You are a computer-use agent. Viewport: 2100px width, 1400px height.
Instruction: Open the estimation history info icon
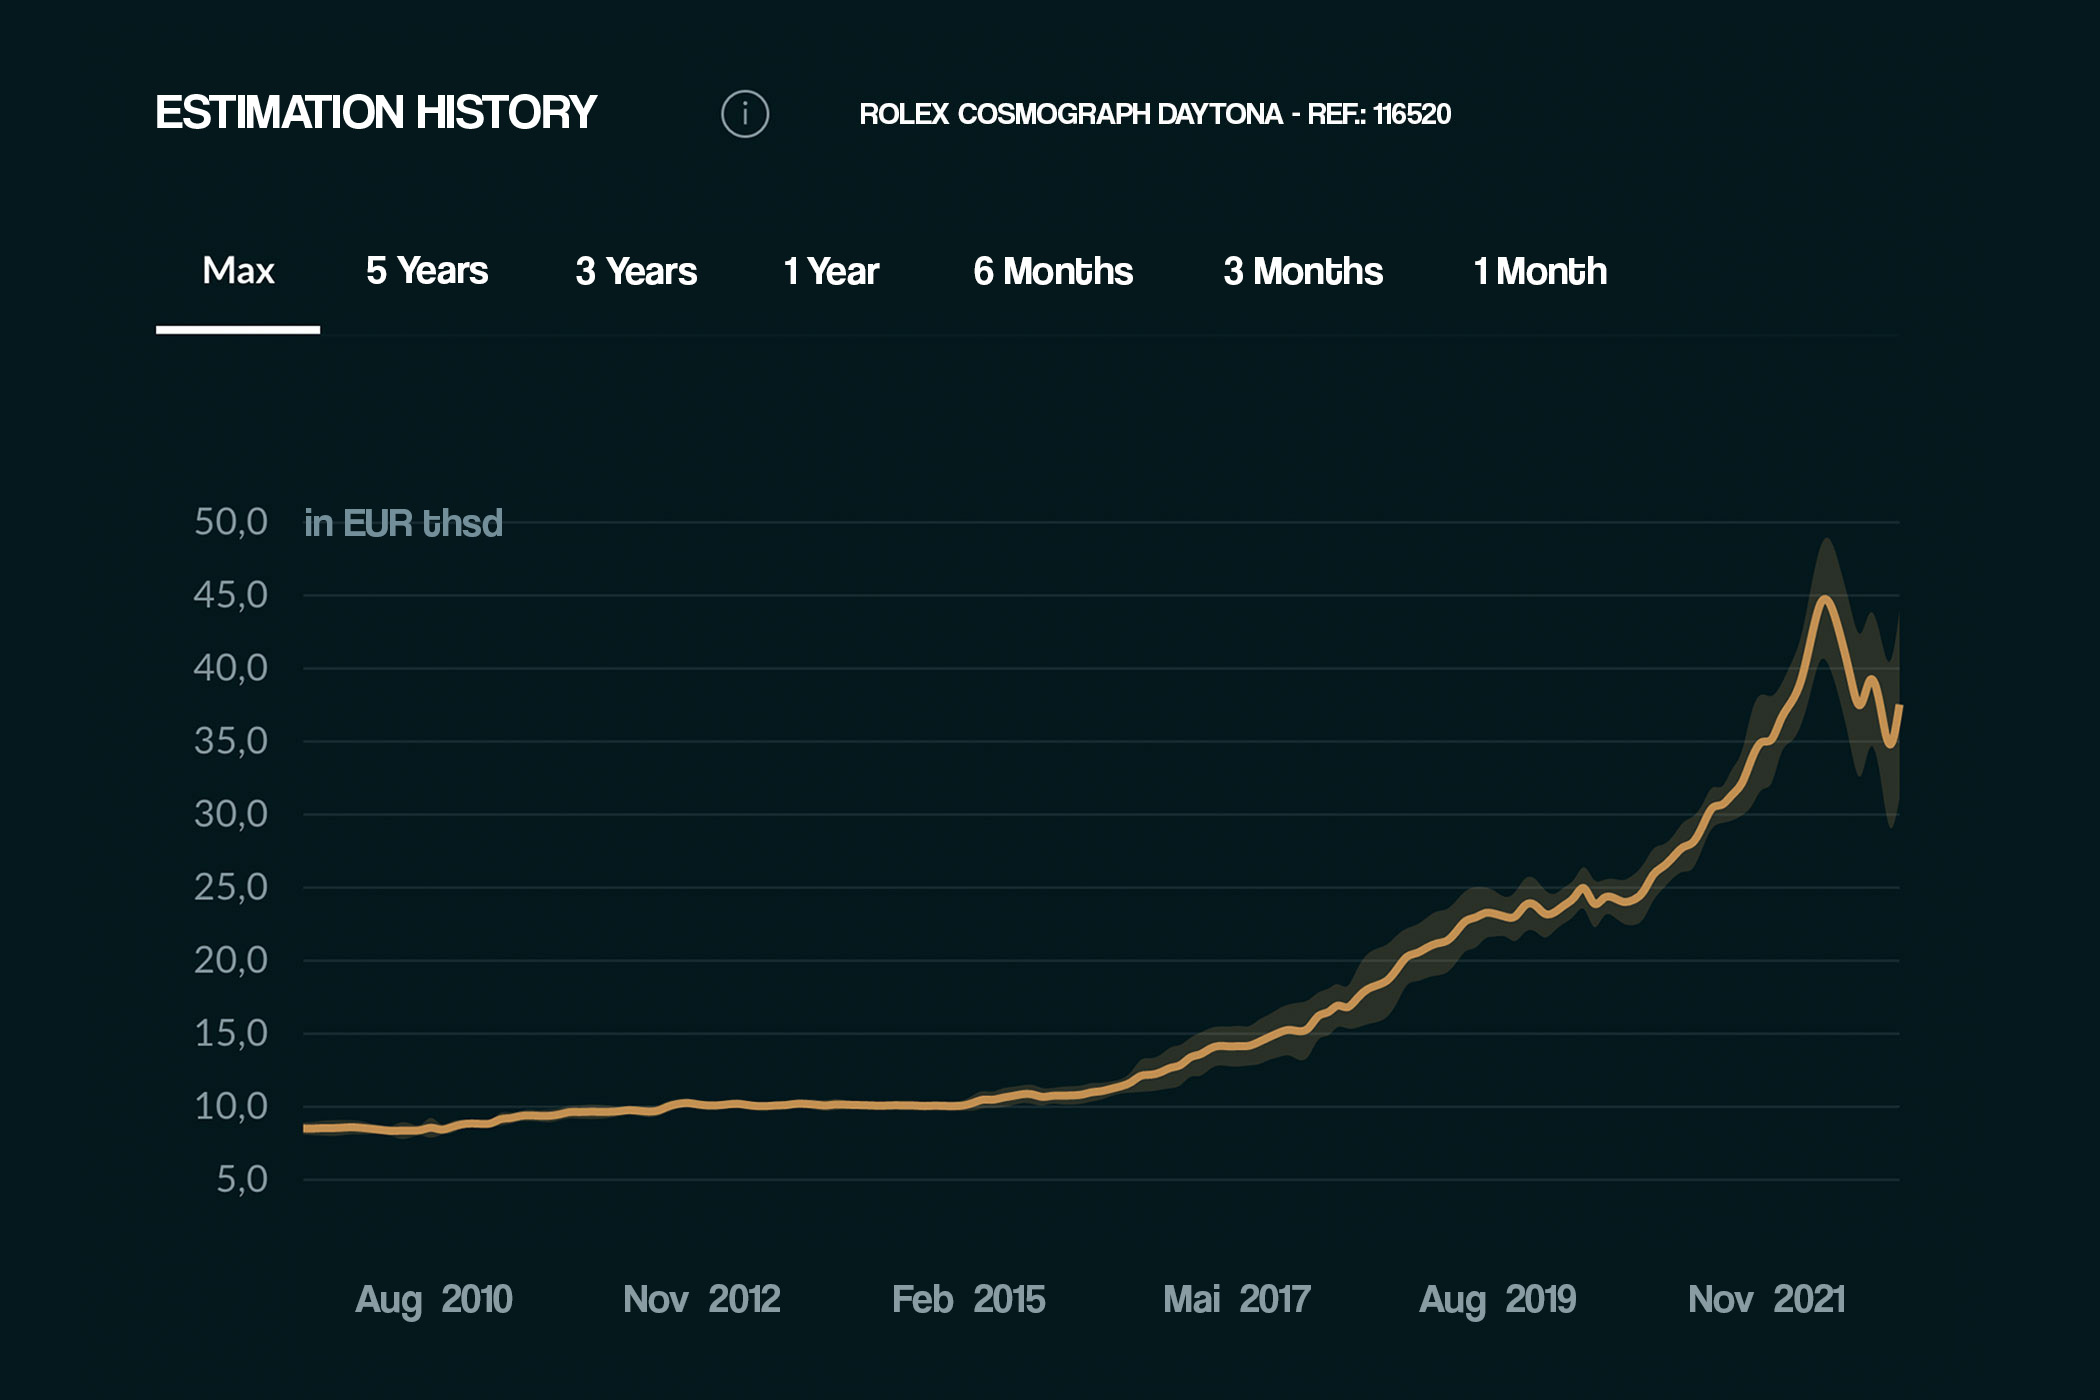tap(745, 114)
